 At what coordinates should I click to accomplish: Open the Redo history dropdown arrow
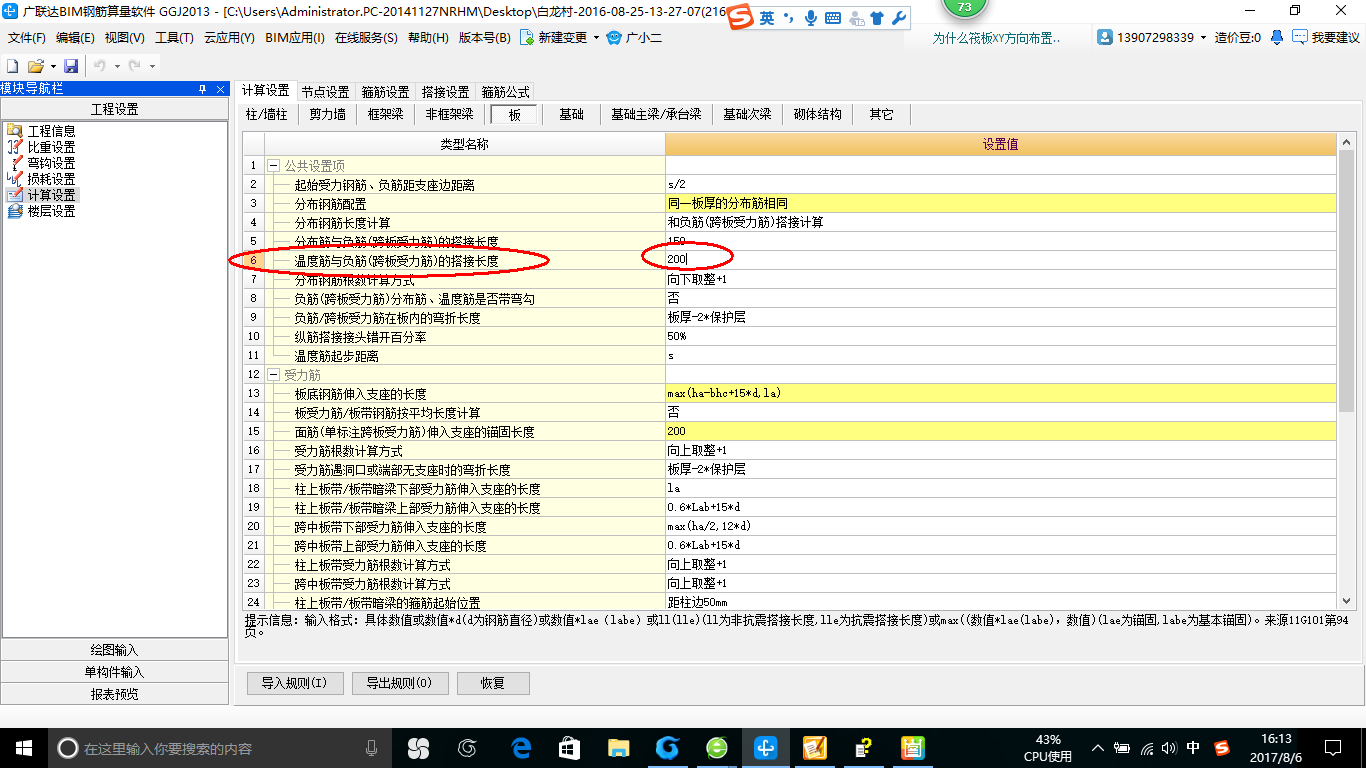pos(151,66)
